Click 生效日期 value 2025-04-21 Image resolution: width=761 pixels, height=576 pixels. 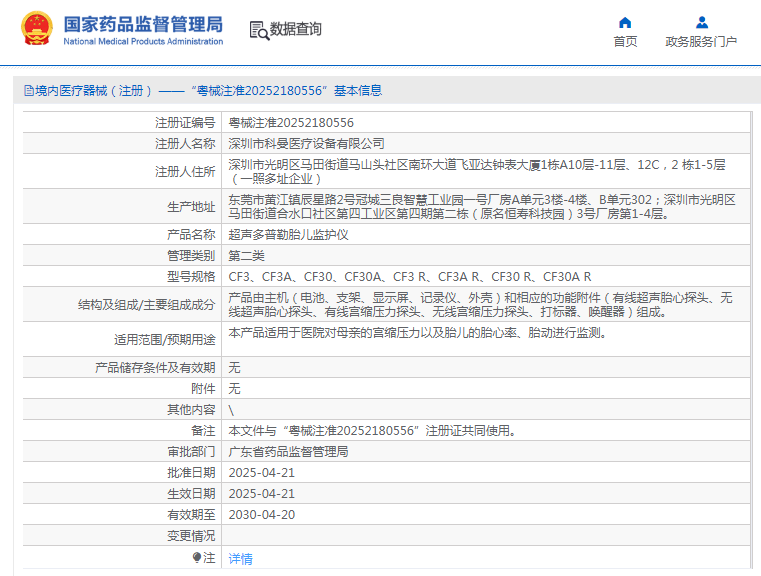tap(262, 494)
